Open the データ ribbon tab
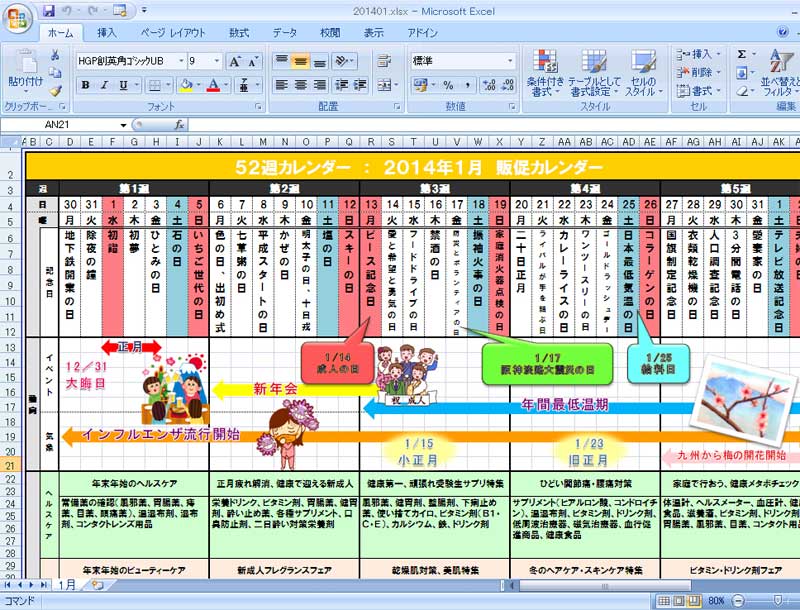 [284, 33]
